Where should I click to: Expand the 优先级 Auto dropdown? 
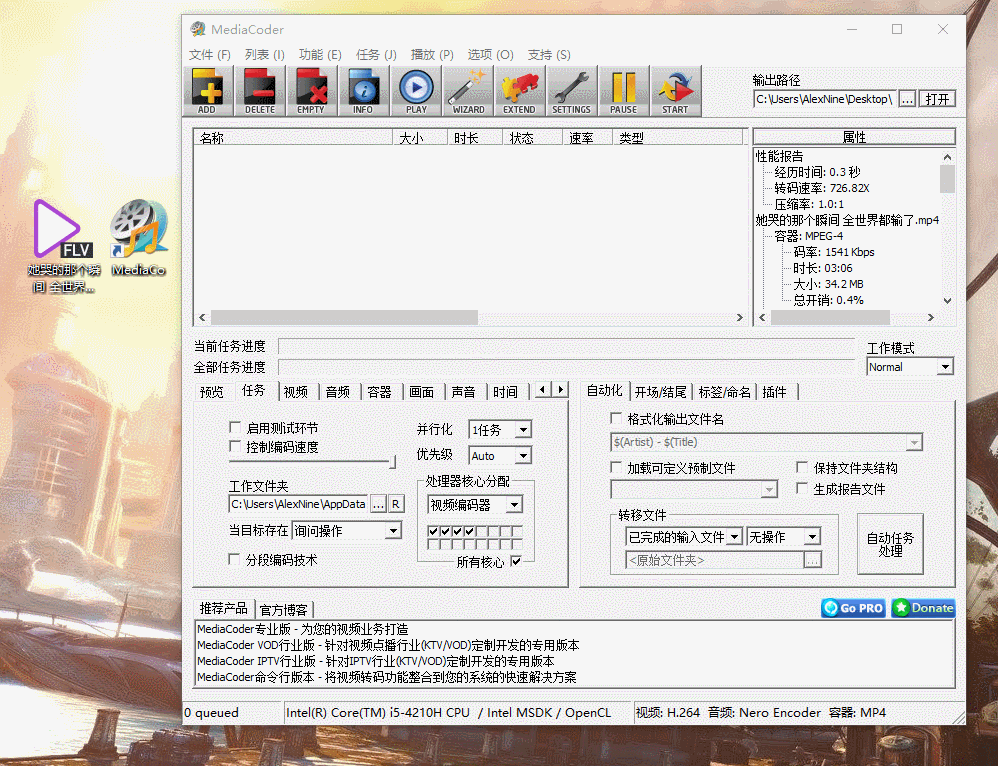tap(500, 456)
